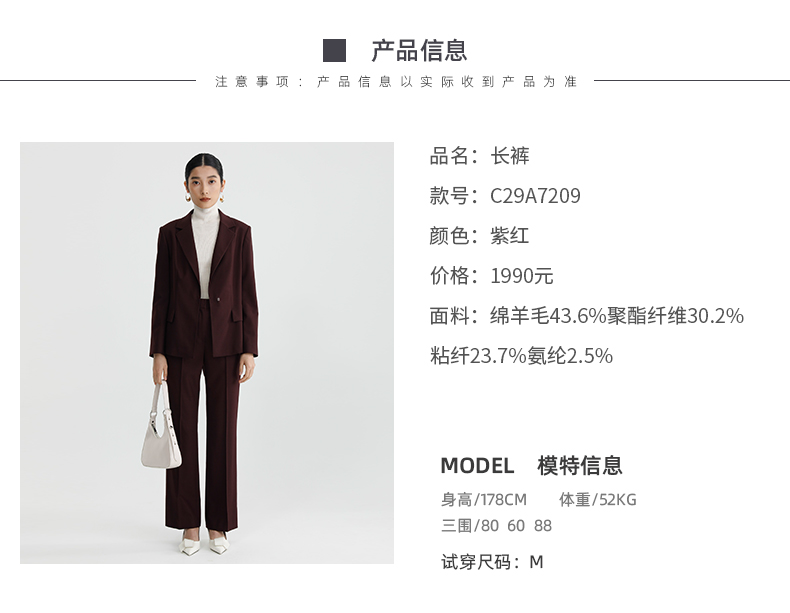
Task: Click the fabric line 绵羊毛43.6%聚酯纤维30.2%
Action: [x=617, y=316]
